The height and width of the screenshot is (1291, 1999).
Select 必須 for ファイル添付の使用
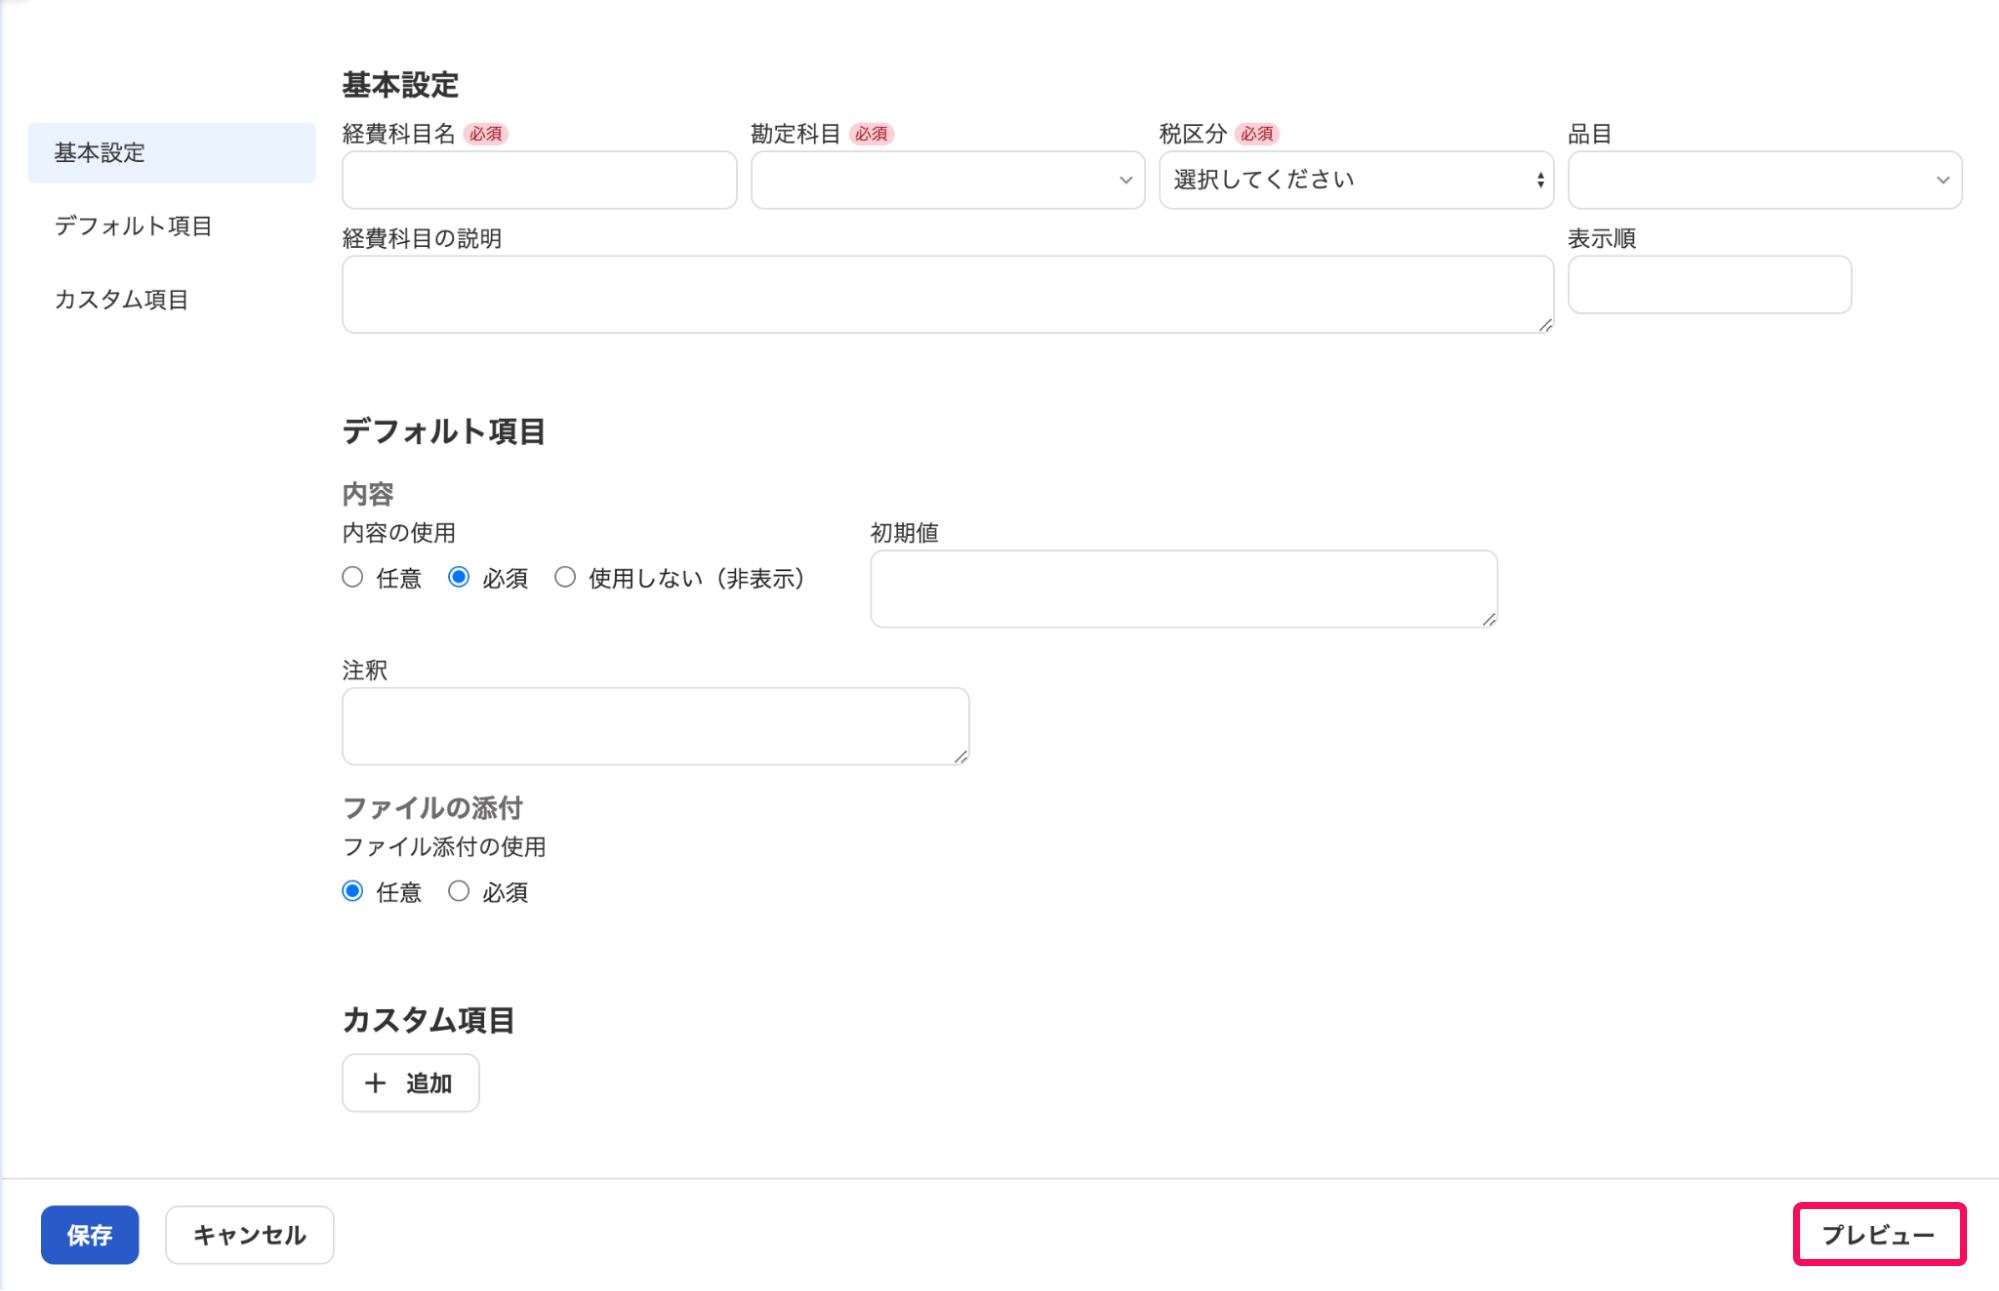pyautogui.click(x=458, y=891)
